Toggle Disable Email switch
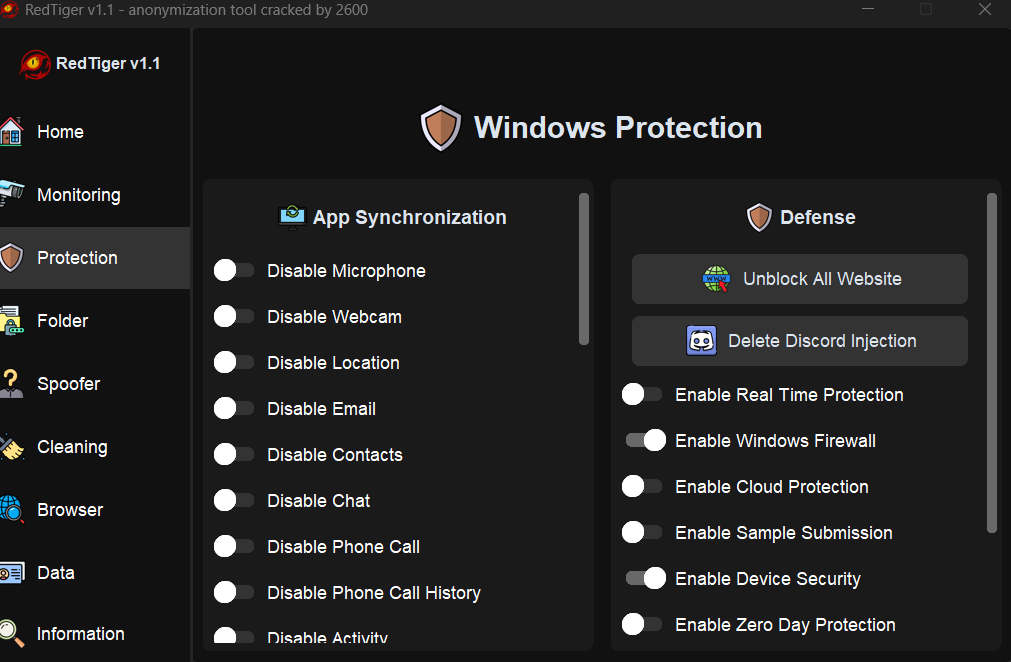The width and height of the screenshot is (1011, 662). coord(233,408)
